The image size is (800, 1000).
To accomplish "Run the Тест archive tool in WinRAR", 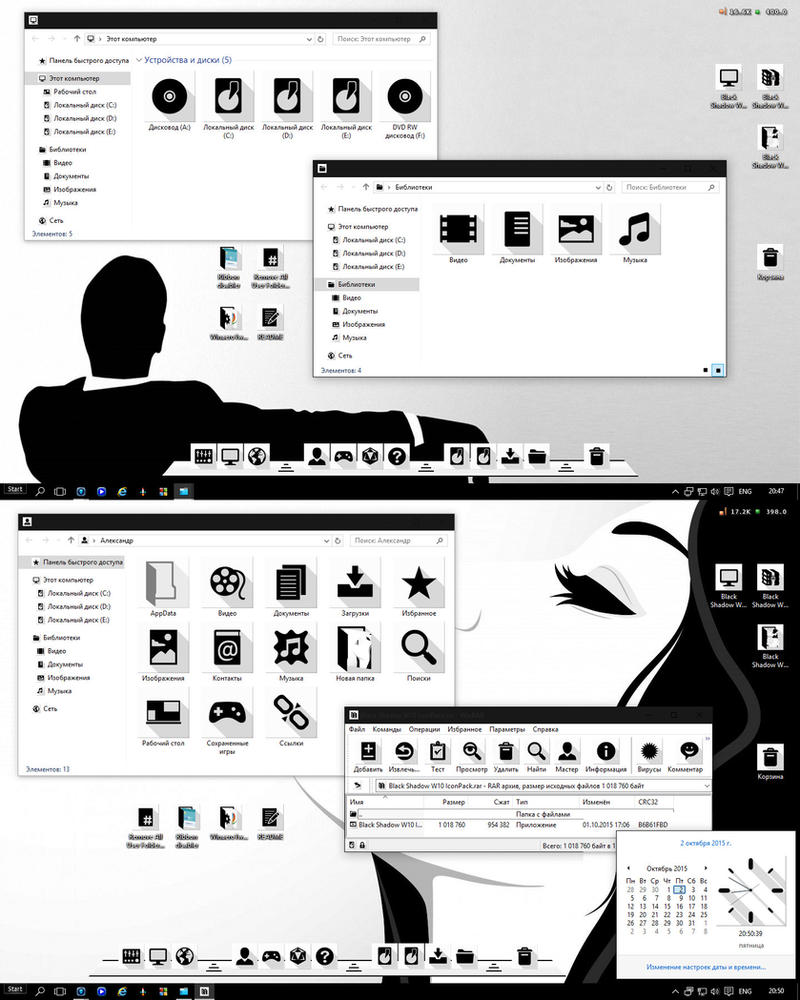I will click(x=437, y=755).
